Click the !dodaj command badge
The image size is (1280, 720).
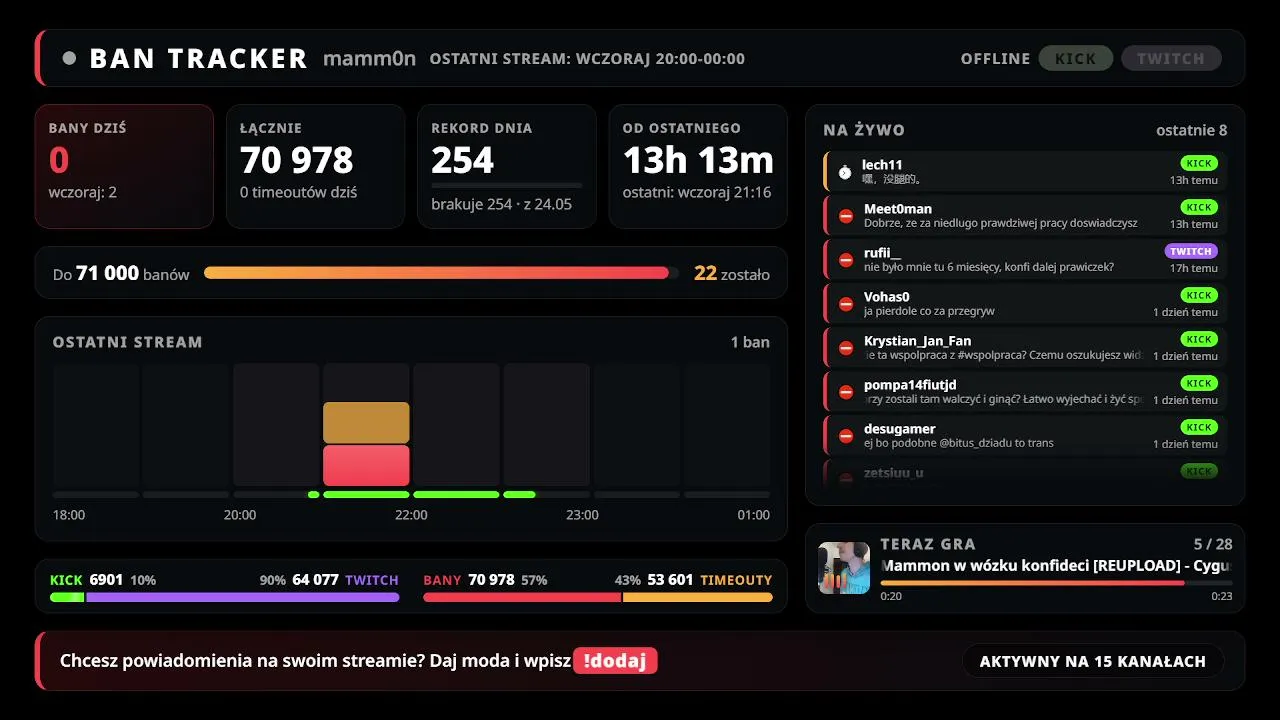[x=615, y=661]
